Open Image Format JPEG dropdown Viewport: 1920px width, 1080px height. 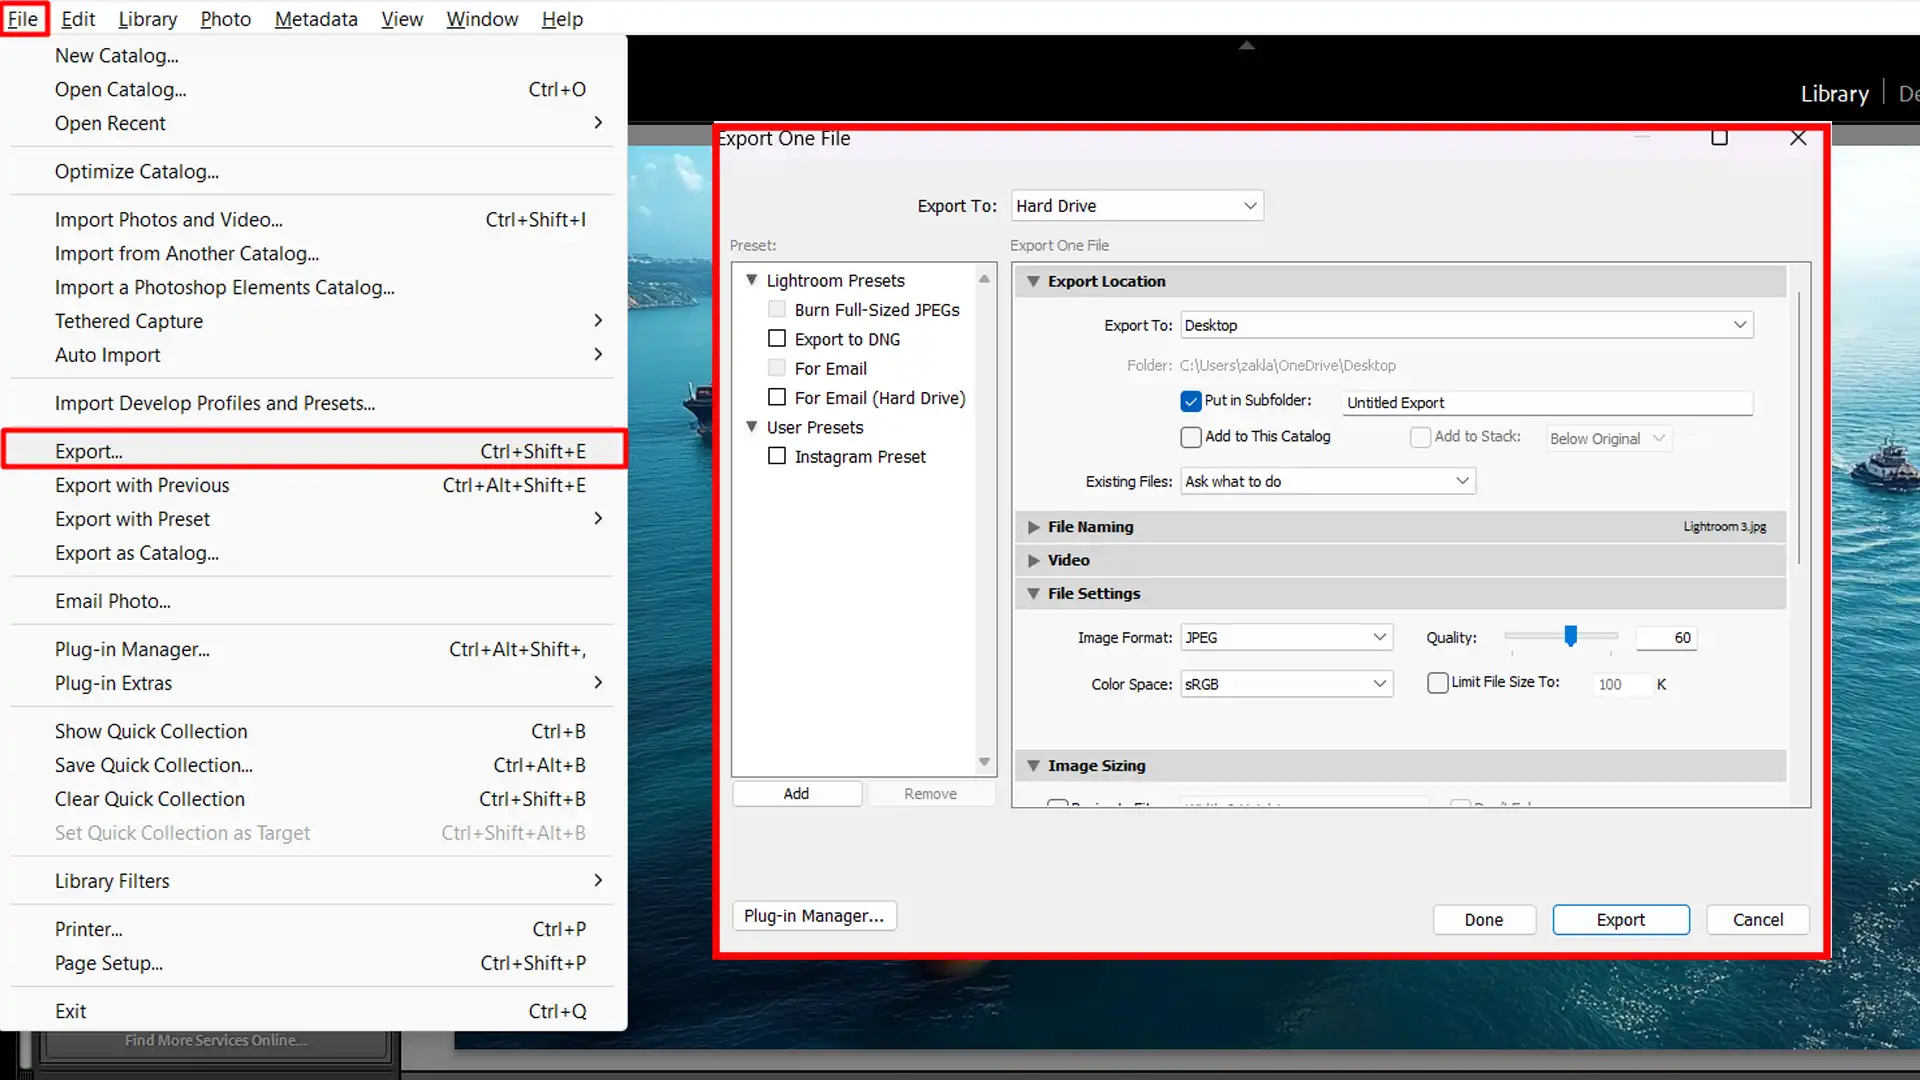tap(1286, 637)
